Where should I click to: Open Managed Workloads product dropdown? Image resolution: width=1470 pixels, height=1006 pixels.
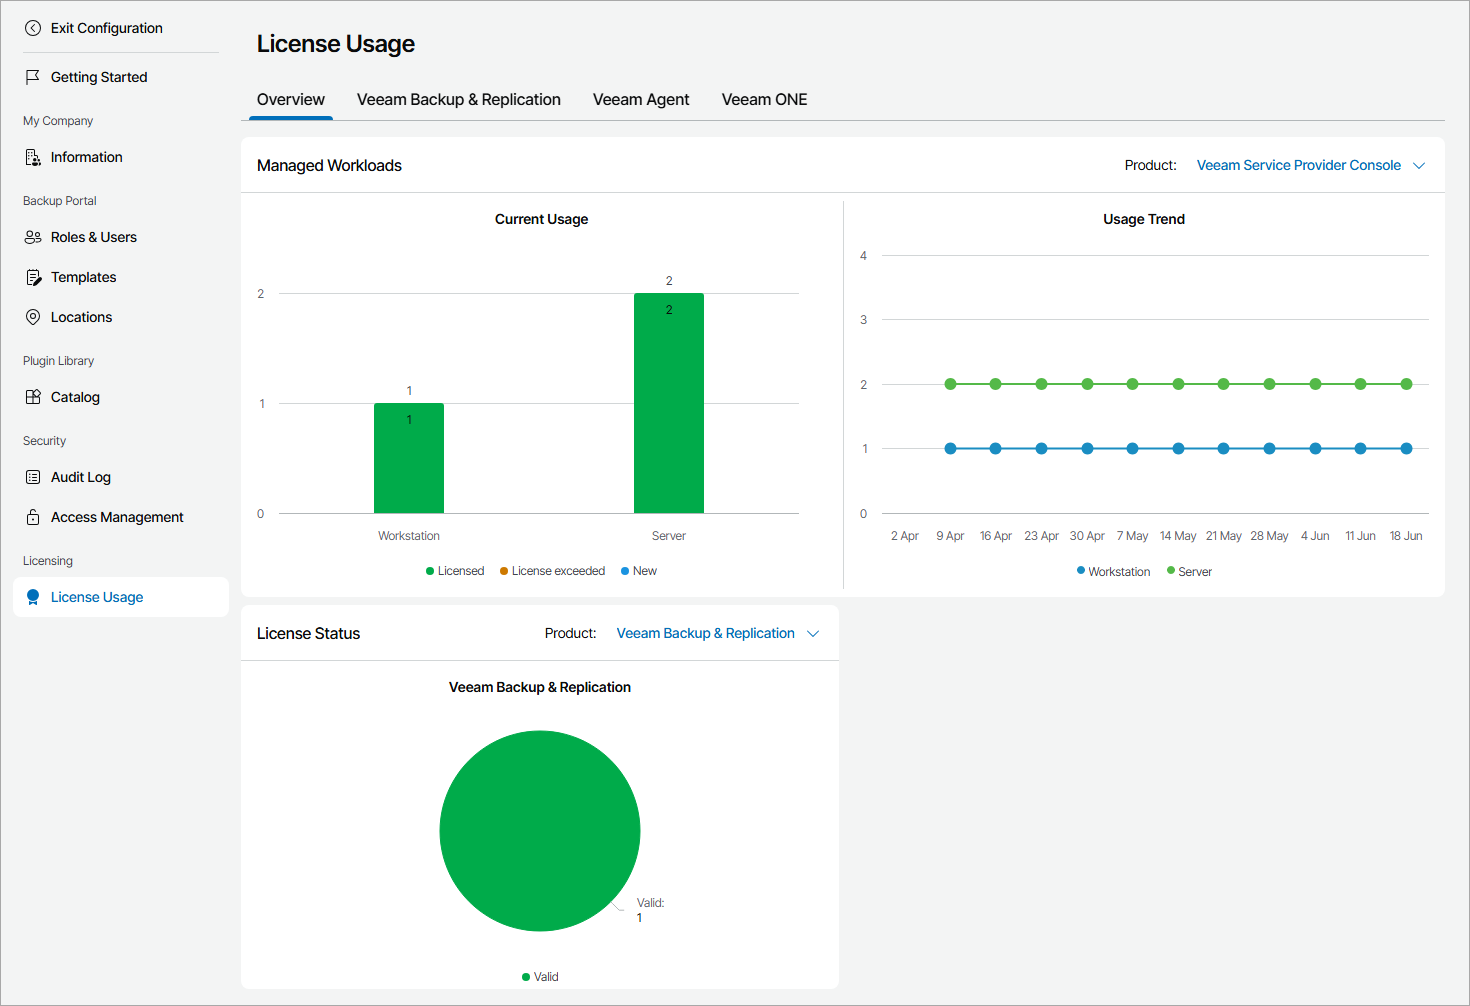[x=1310, y=165]
